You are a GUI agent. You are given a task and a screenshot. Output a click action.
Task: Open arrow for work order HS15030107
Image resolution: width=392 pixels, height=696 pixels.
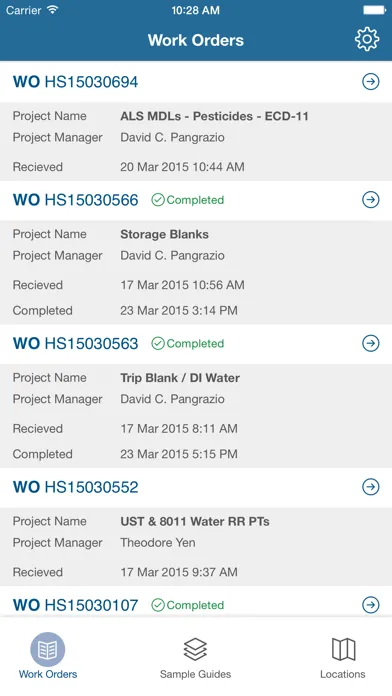(371, 605)
